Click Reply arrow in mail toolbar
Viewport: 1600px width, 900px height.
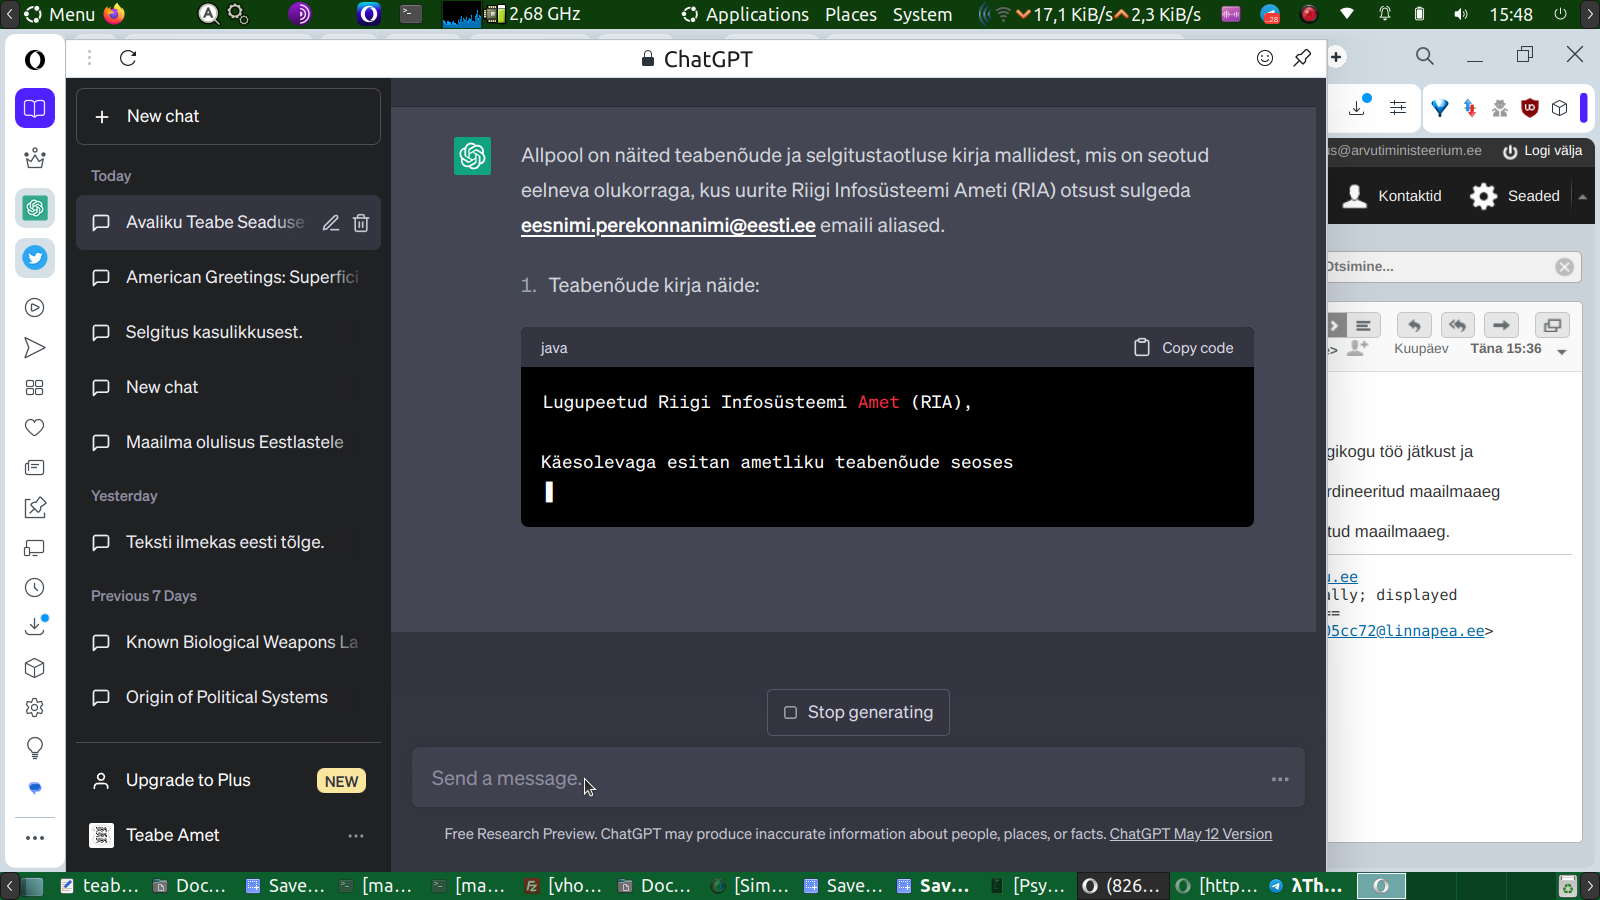1414,325
